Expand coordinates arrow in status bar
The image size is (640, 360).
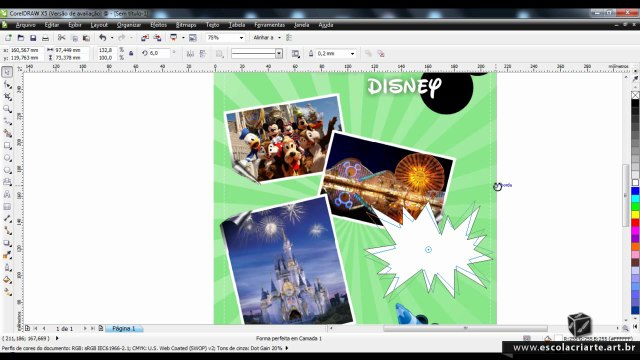57,338
